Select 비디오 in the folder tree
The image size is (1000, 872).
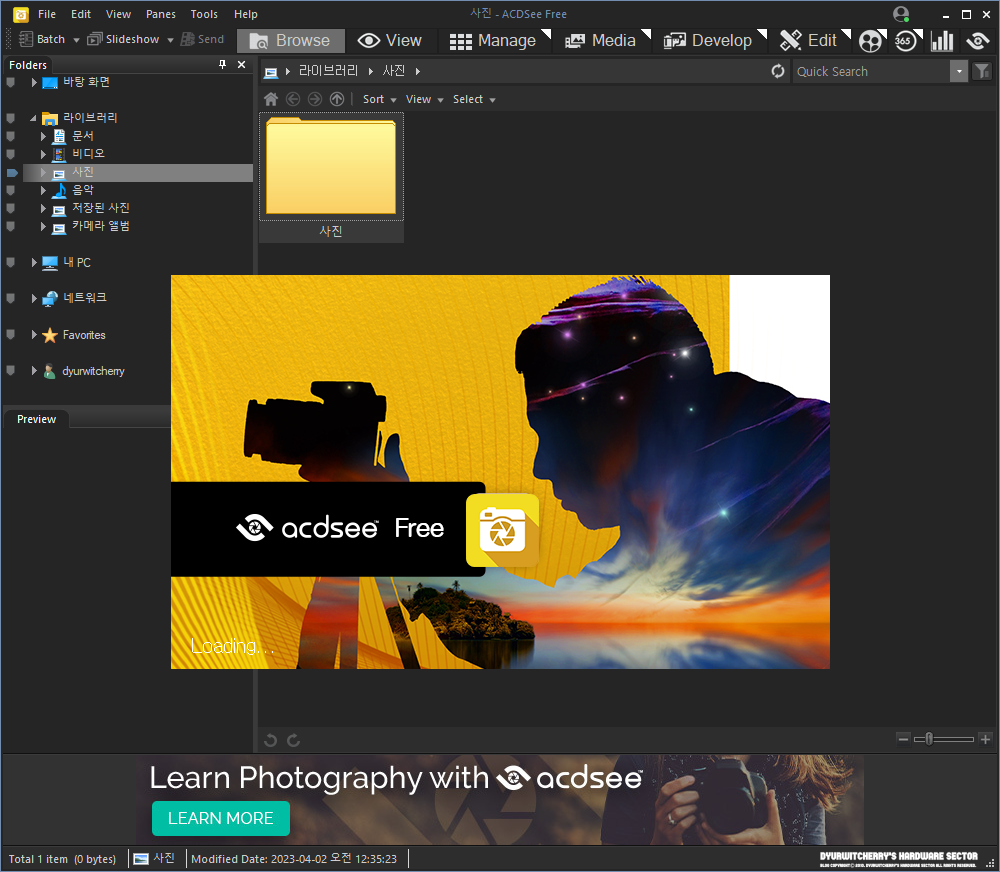[88, 154]
